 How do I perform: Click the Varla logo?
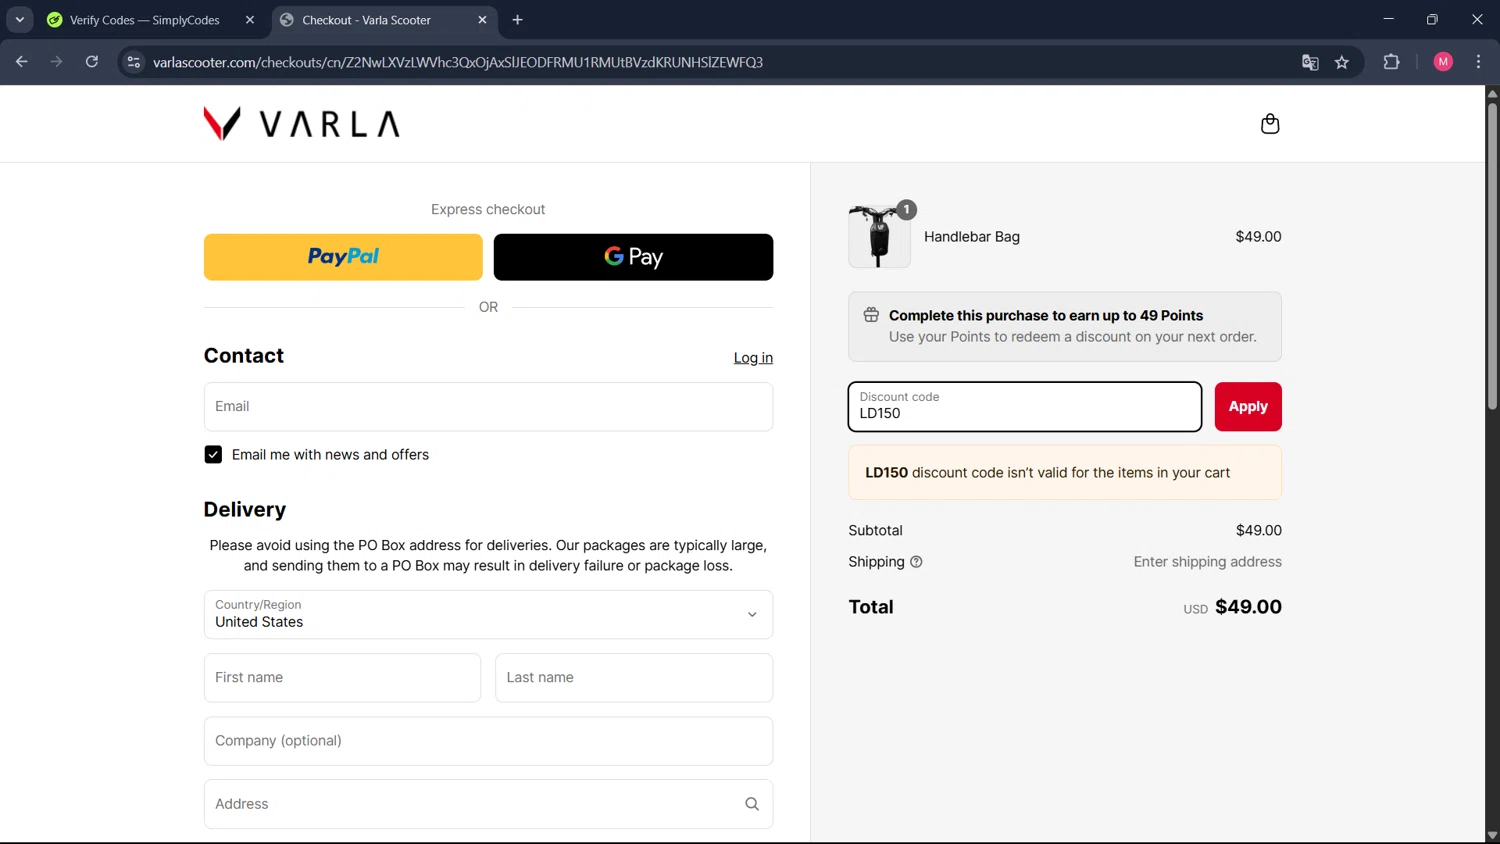tap(301, 124)
